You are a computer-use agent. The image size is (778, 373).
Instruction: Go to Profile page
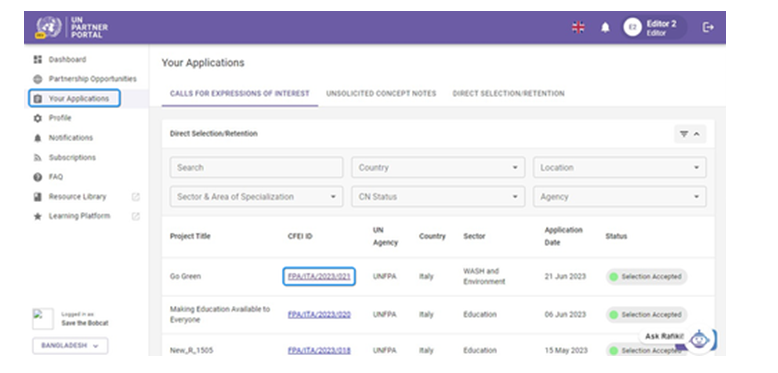click(x=60, y=118)
